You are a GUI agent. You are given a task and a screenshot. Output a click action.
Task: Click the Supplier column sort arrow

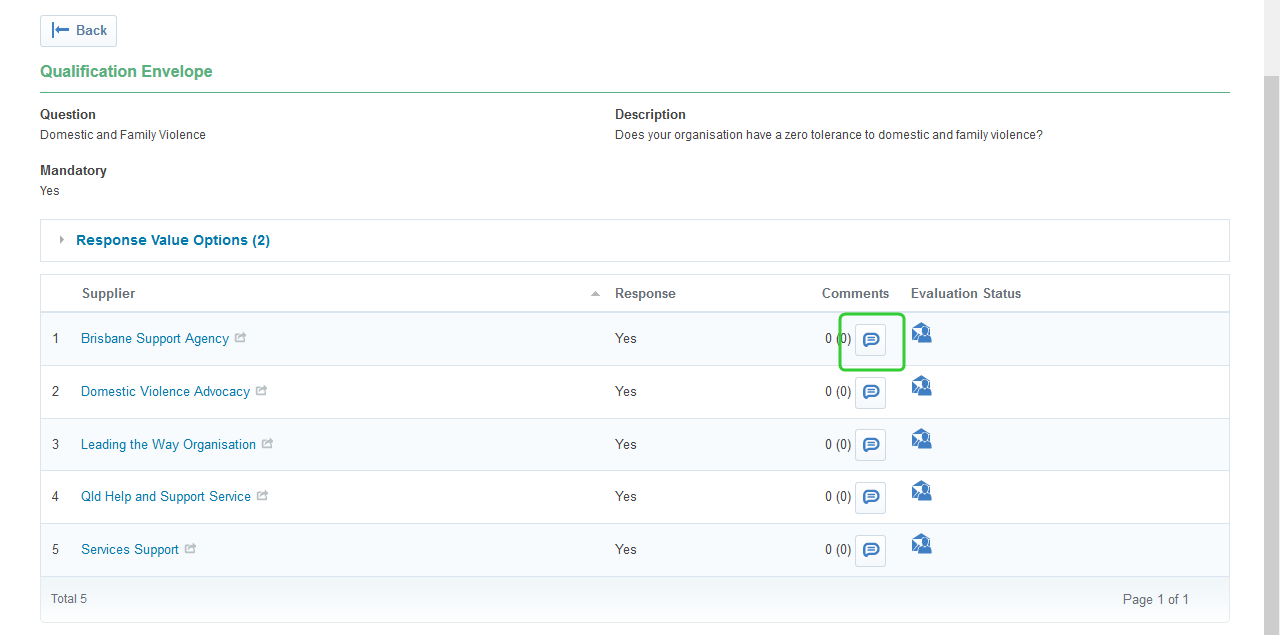(595, 294)
